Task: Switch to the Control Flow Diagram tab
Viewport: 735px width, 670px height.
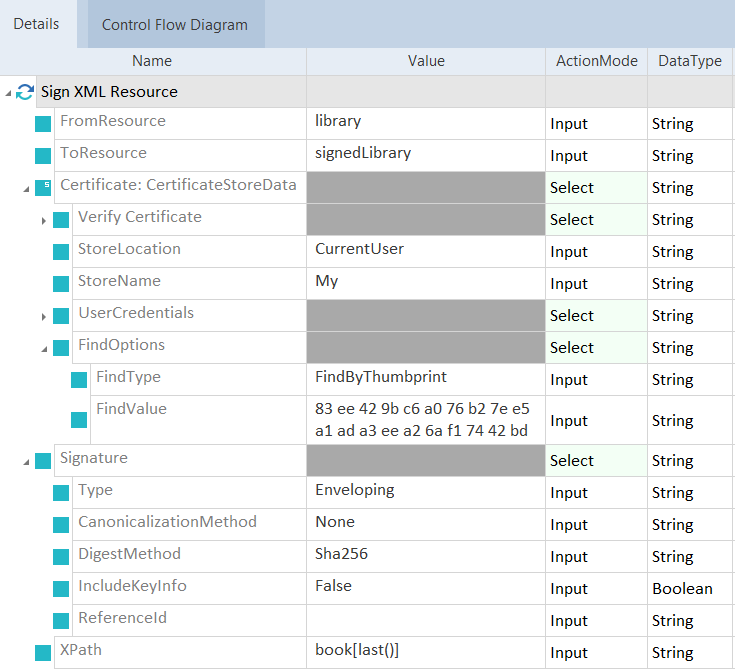Action: (x=175, y=25)
